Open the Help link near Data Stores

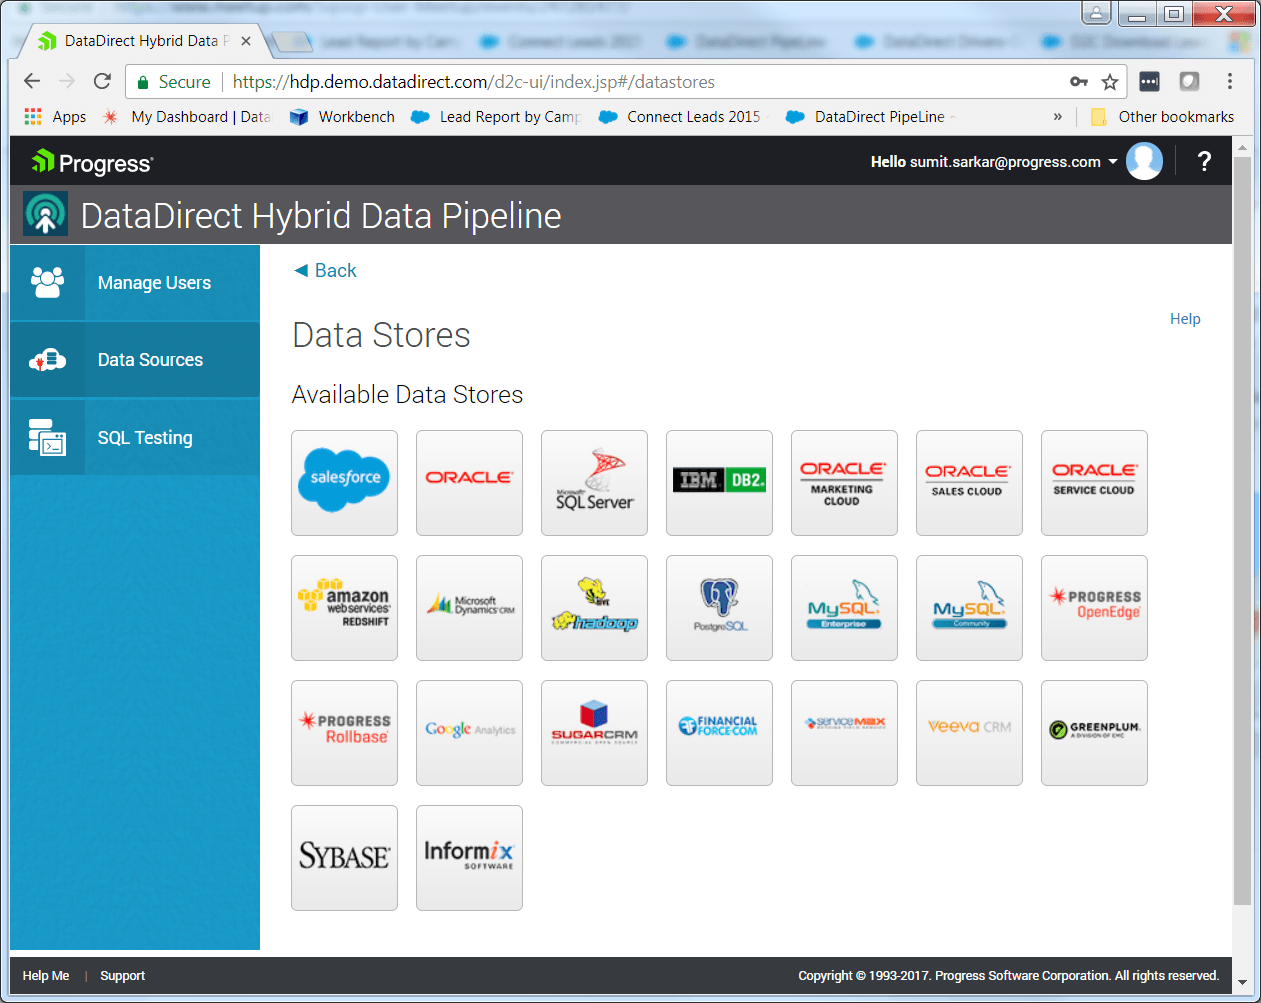click(x=1185, y=318)
